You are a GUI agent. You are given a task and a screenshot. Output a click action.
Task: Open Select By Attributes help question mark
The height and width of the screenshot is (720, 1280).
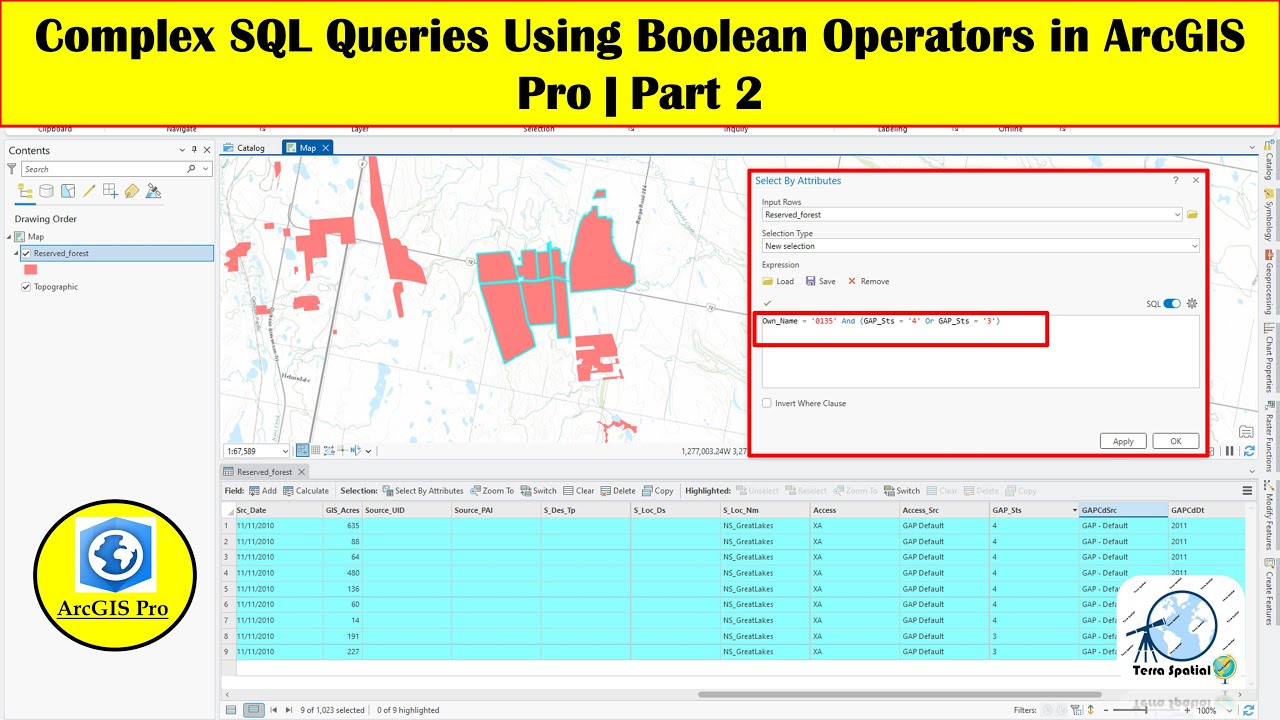[1175, 181]
